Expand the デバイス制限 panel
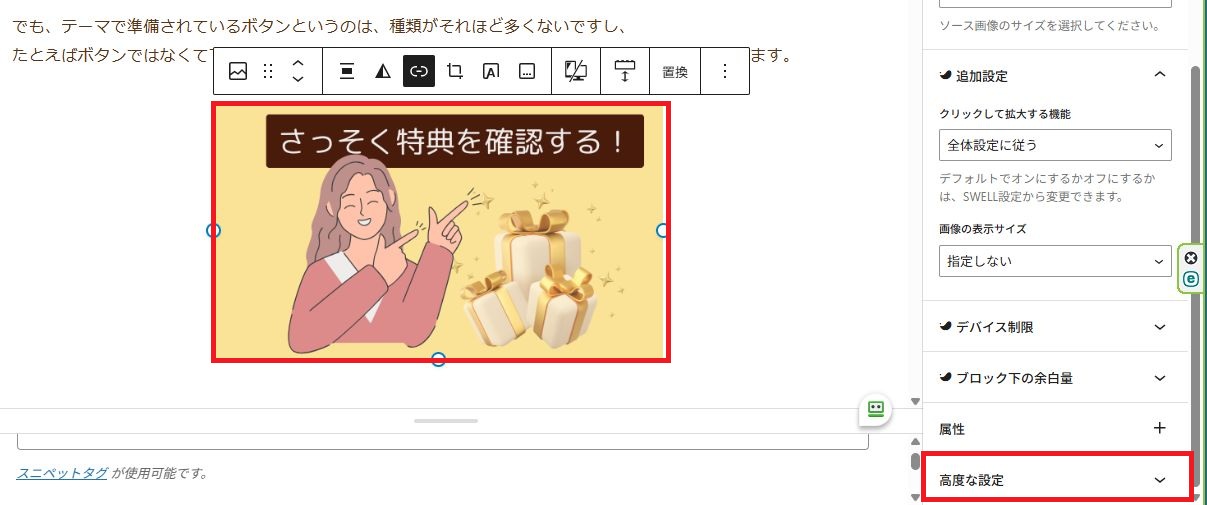 point(1055,327)
